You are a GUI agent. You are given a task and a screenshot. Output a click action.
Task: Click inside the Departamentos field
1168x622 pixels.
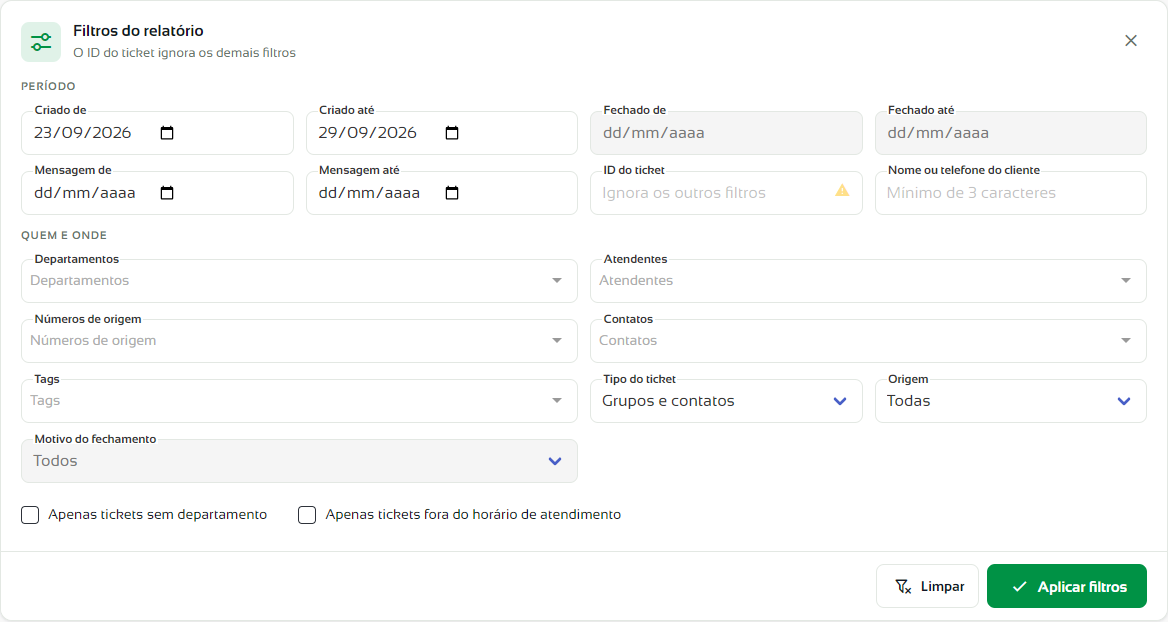pyautogui.click(x=299, y=281)
